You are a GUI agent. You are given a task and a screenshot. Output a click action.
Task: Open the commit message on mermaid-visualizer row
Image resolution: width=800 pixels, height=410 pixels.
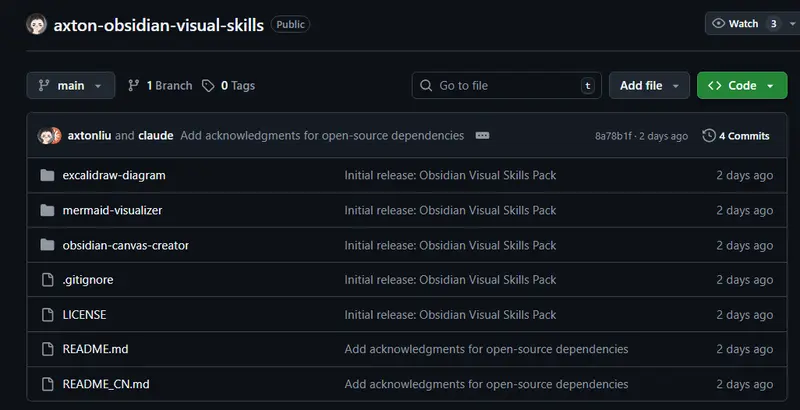(x=450, y=210)
